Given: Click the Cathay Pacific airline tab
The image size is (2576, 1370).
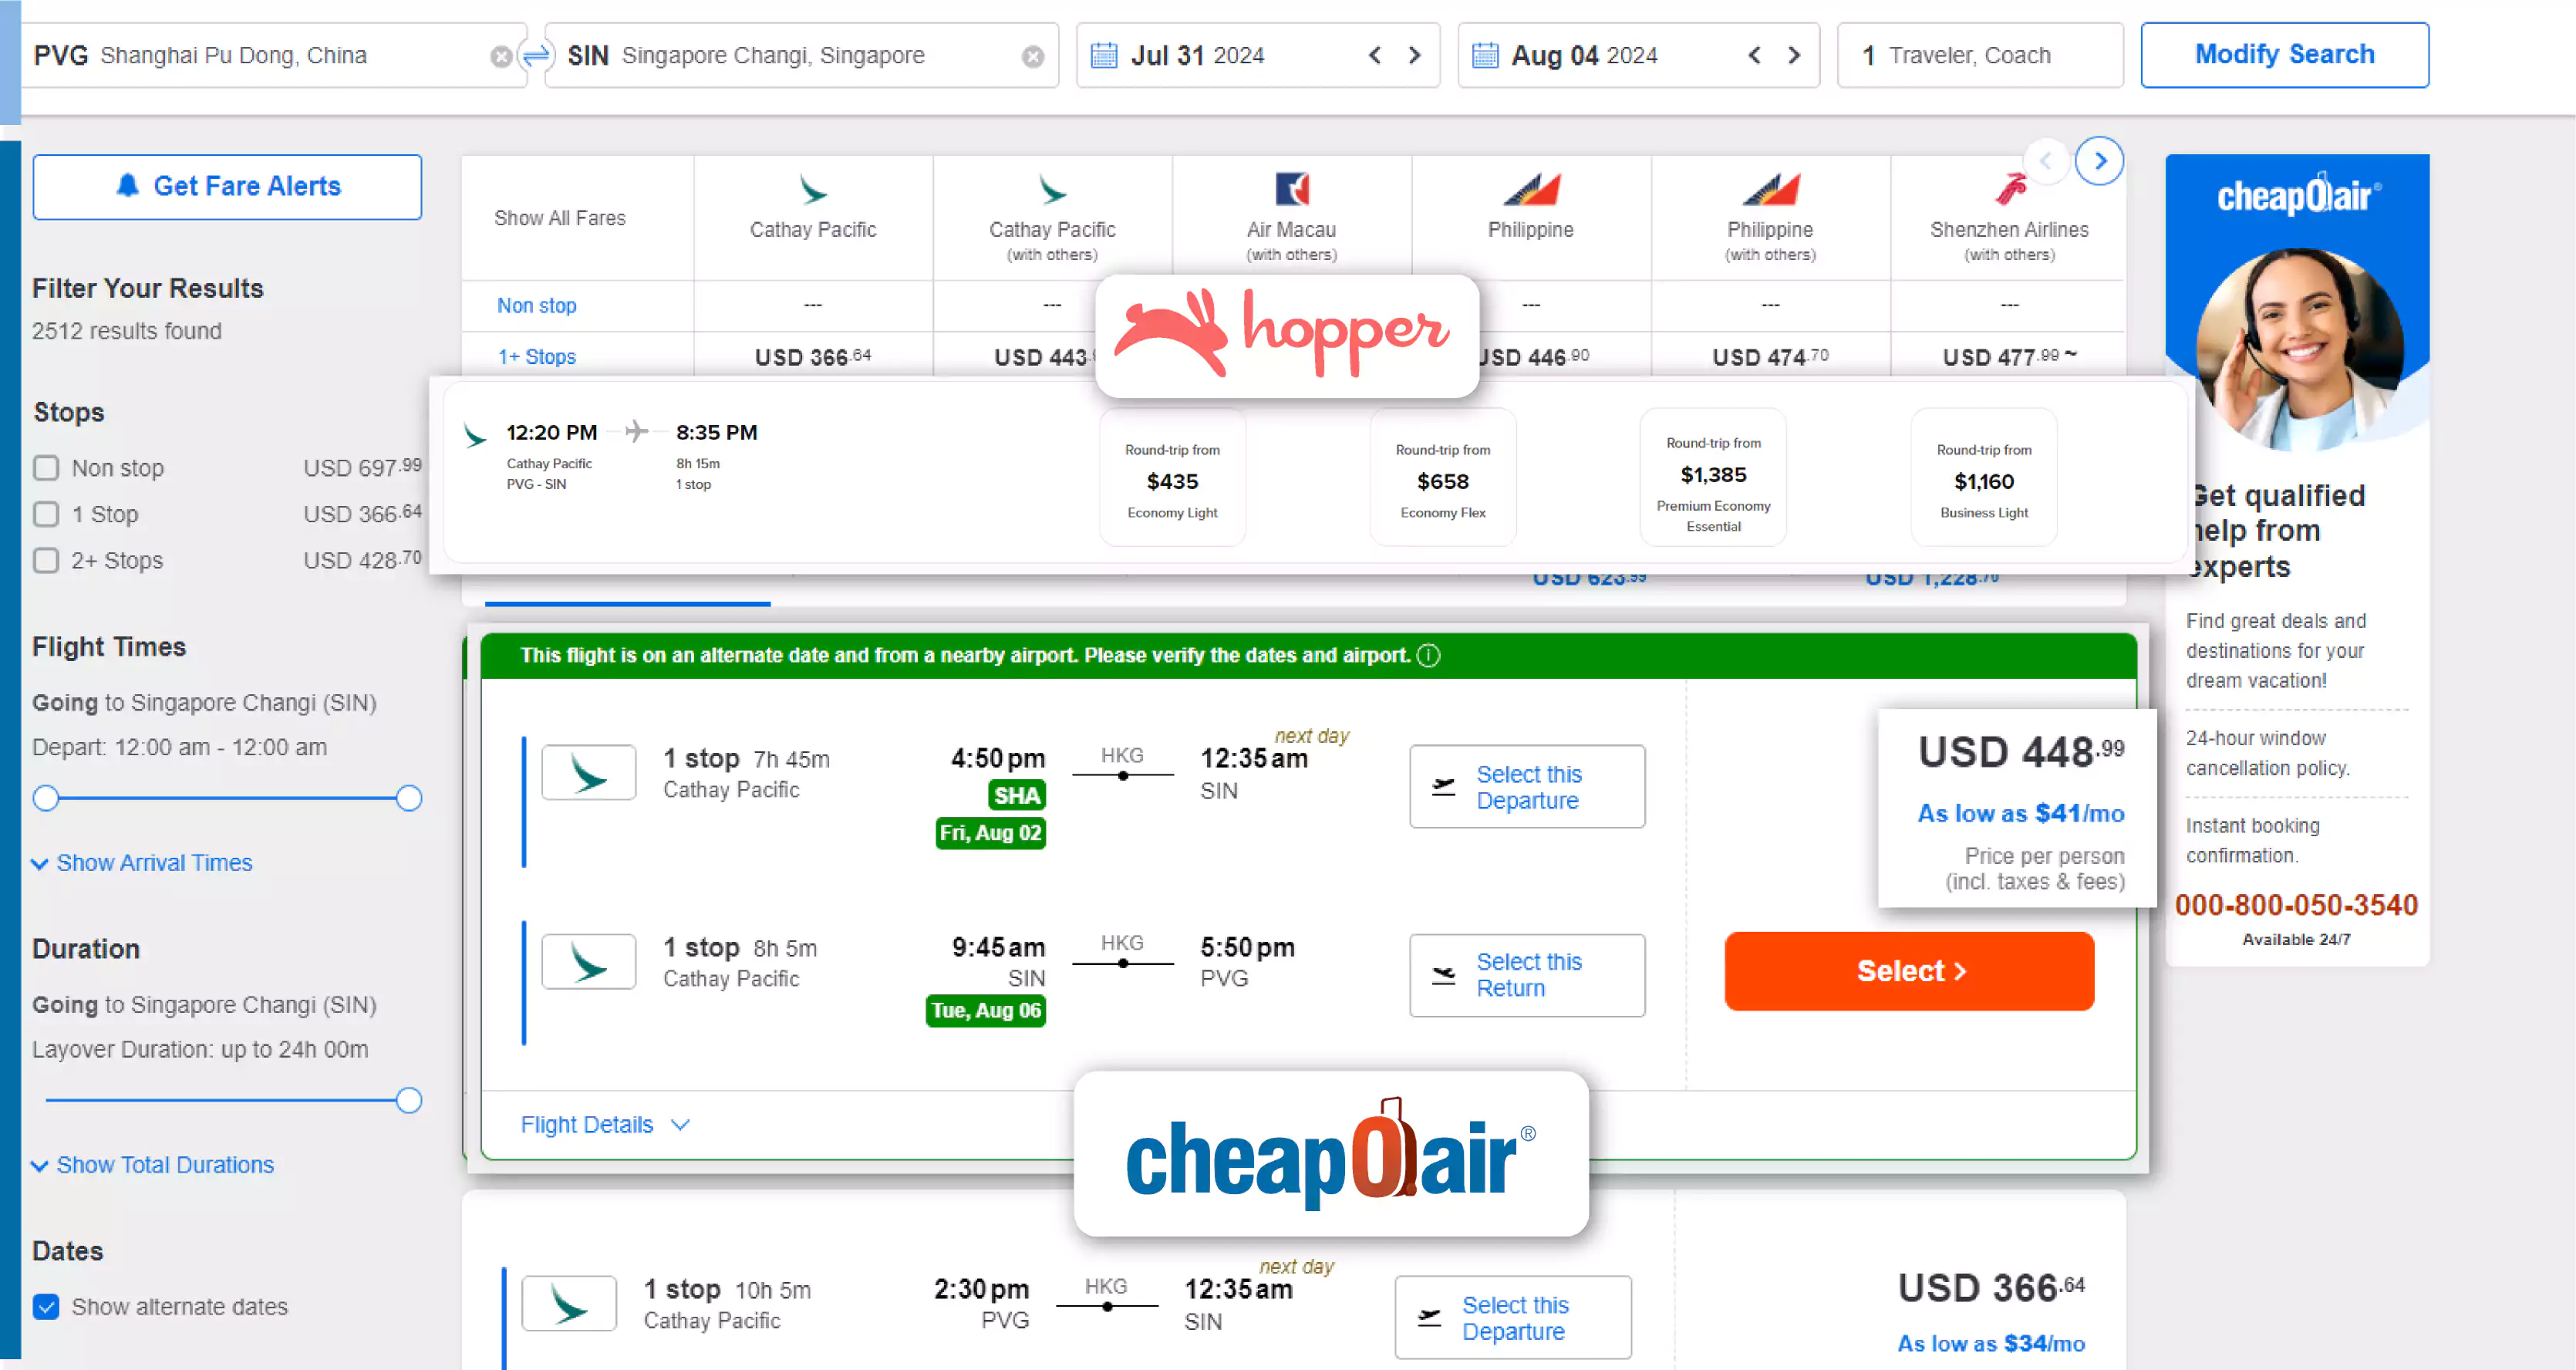Looking at the screenshot, I should [813, 204].
